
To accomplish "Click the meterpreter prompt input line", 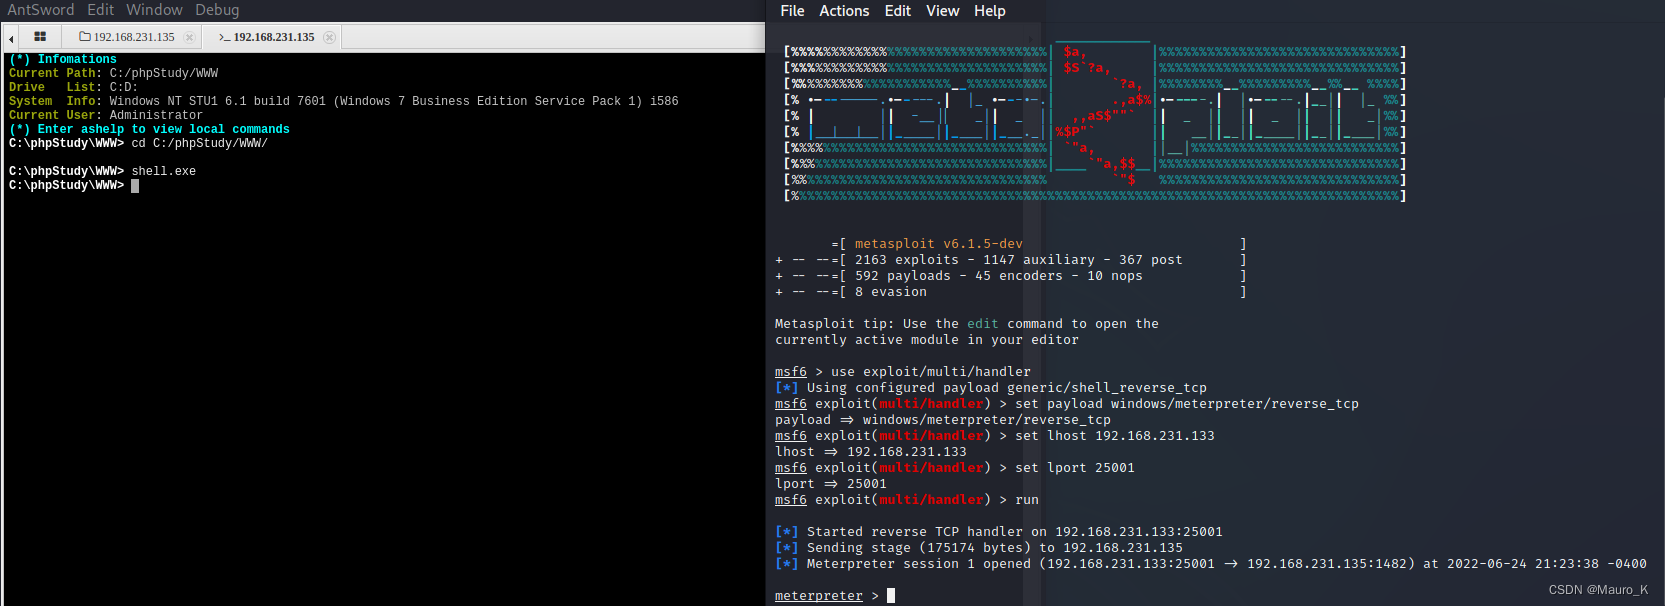I will click(x=835, y=596).
